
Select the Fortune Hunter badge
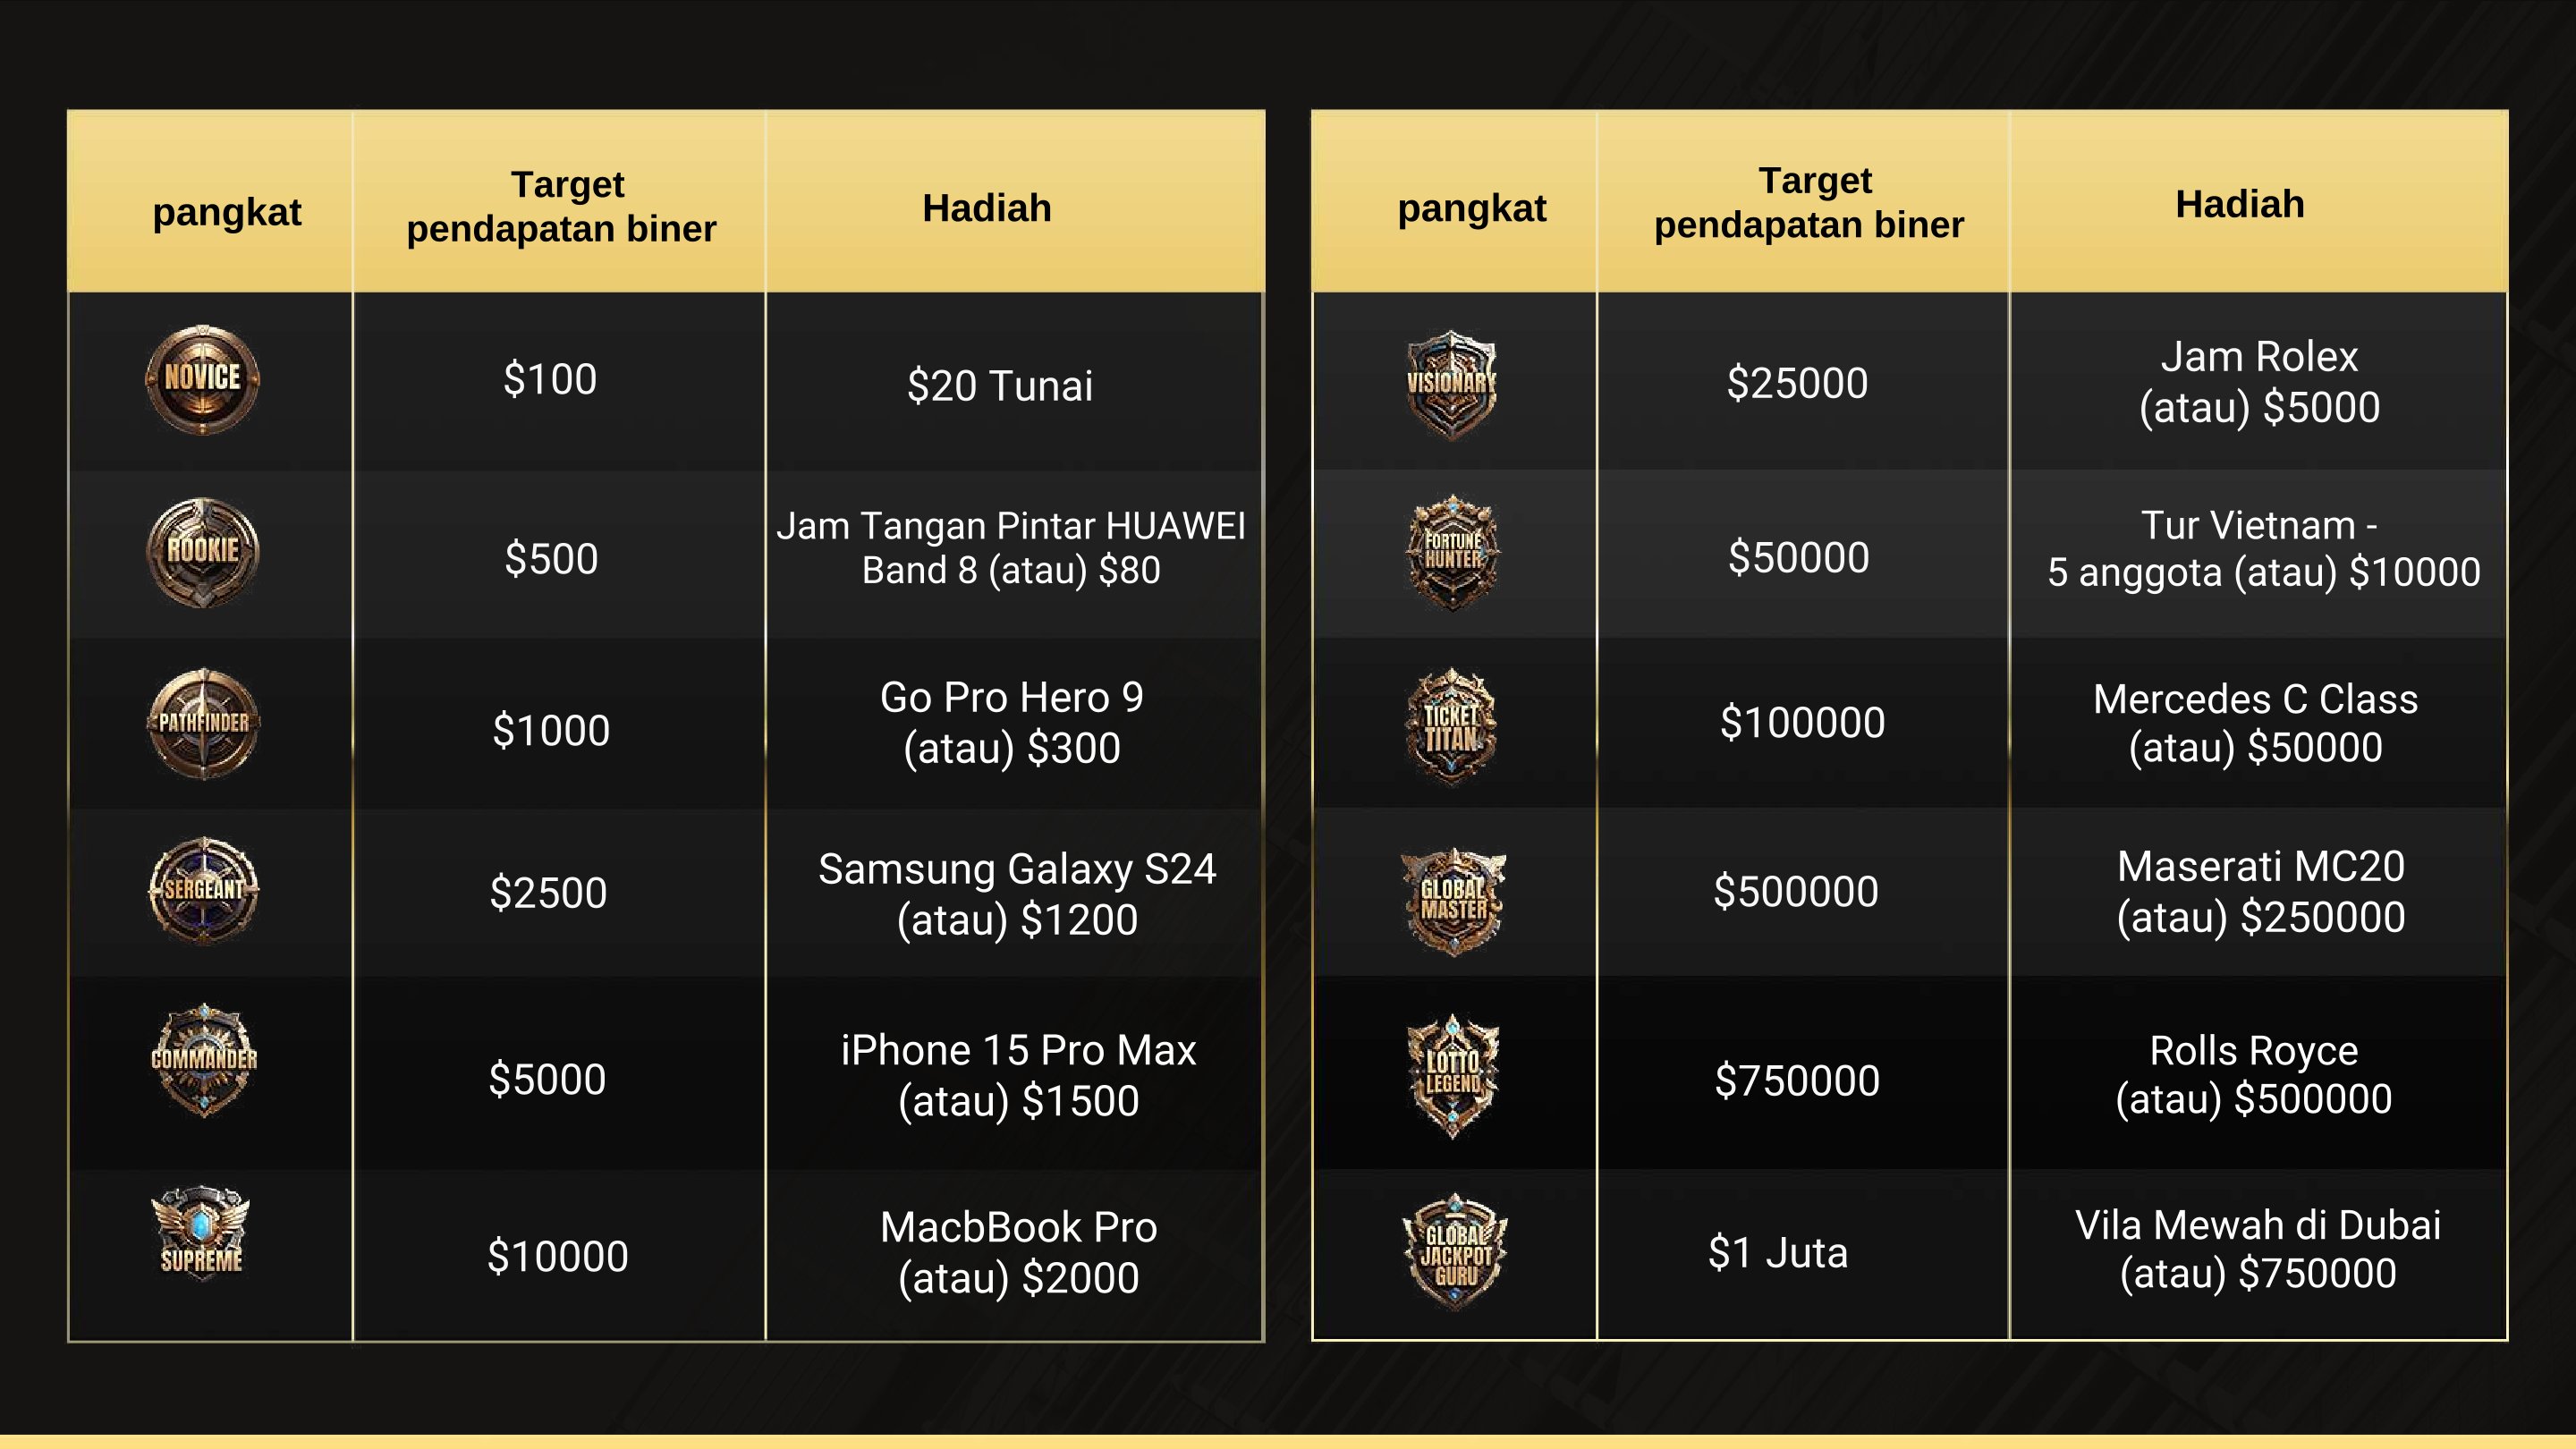(1453, 552)
